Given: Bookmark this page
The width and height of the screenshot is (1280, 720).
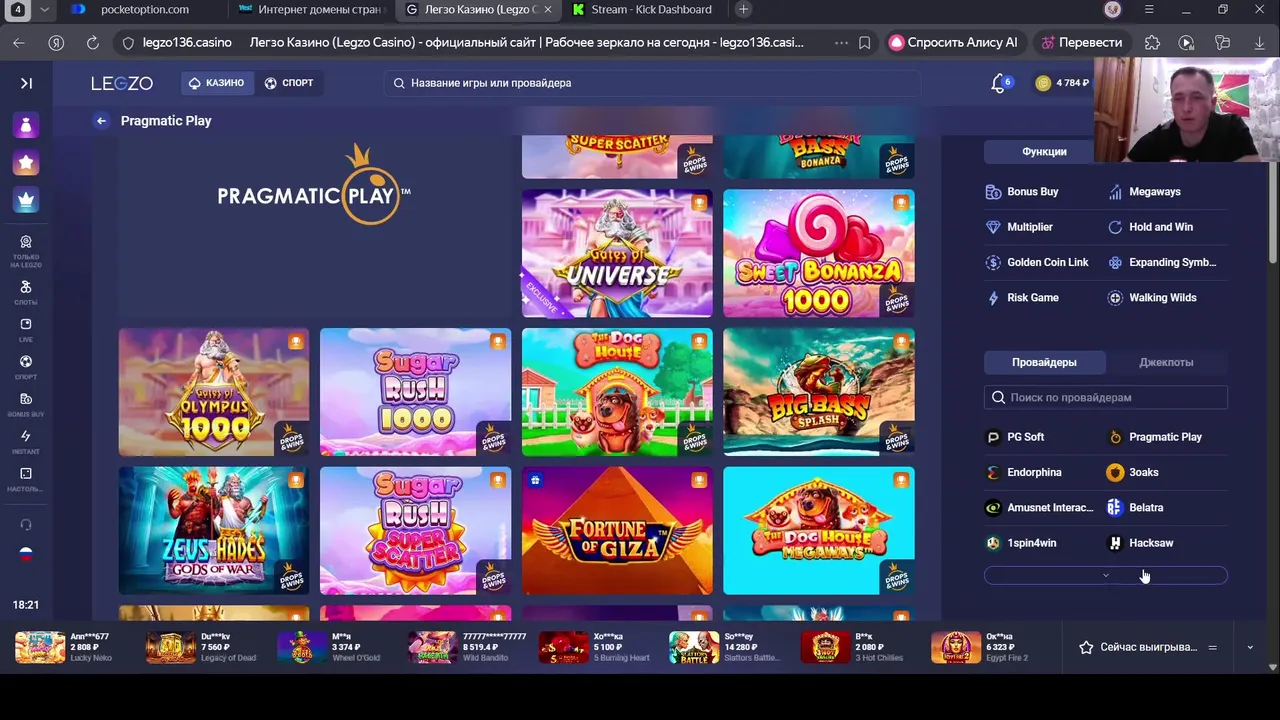Looking at the screenshot, I should 865,43.
